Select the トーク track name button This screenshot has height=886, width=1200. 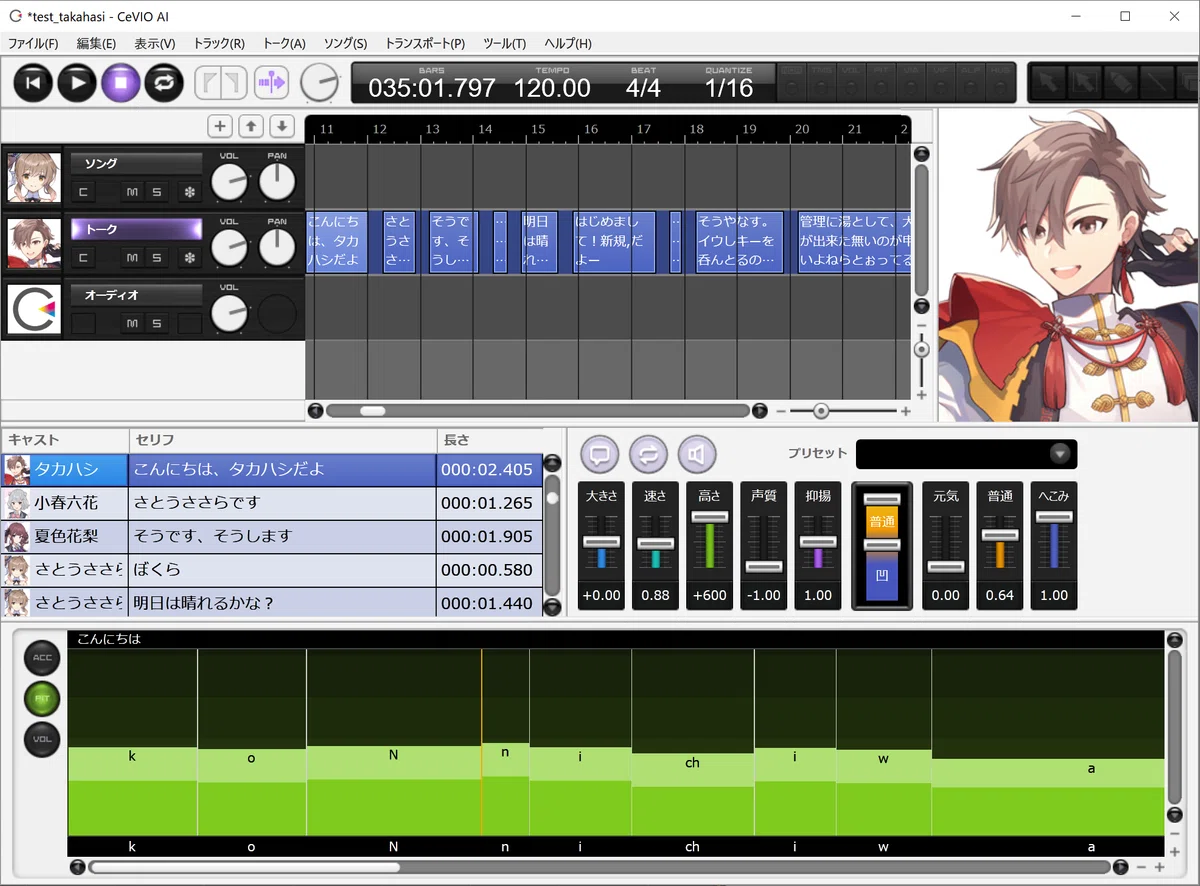tap(137, 229)
